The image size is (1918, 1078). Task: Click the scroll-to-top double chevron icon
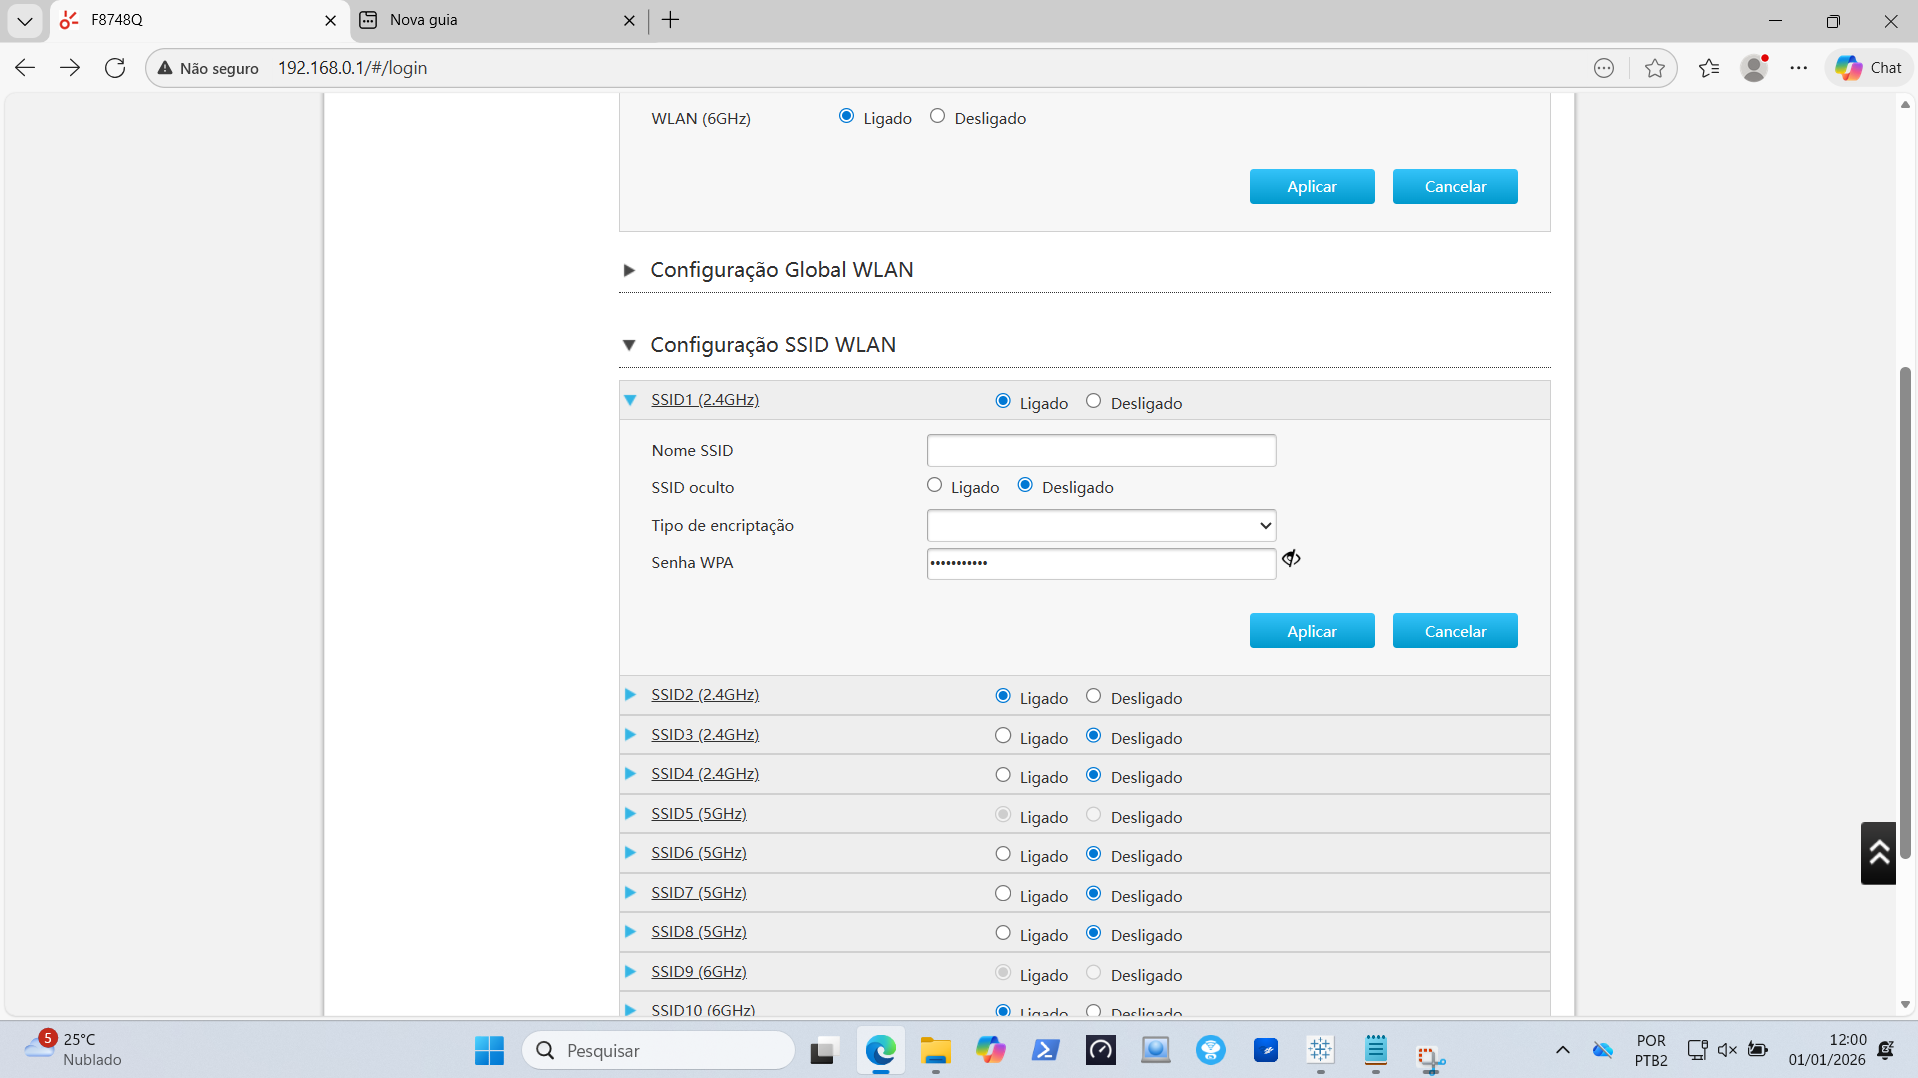(1878, 853)
